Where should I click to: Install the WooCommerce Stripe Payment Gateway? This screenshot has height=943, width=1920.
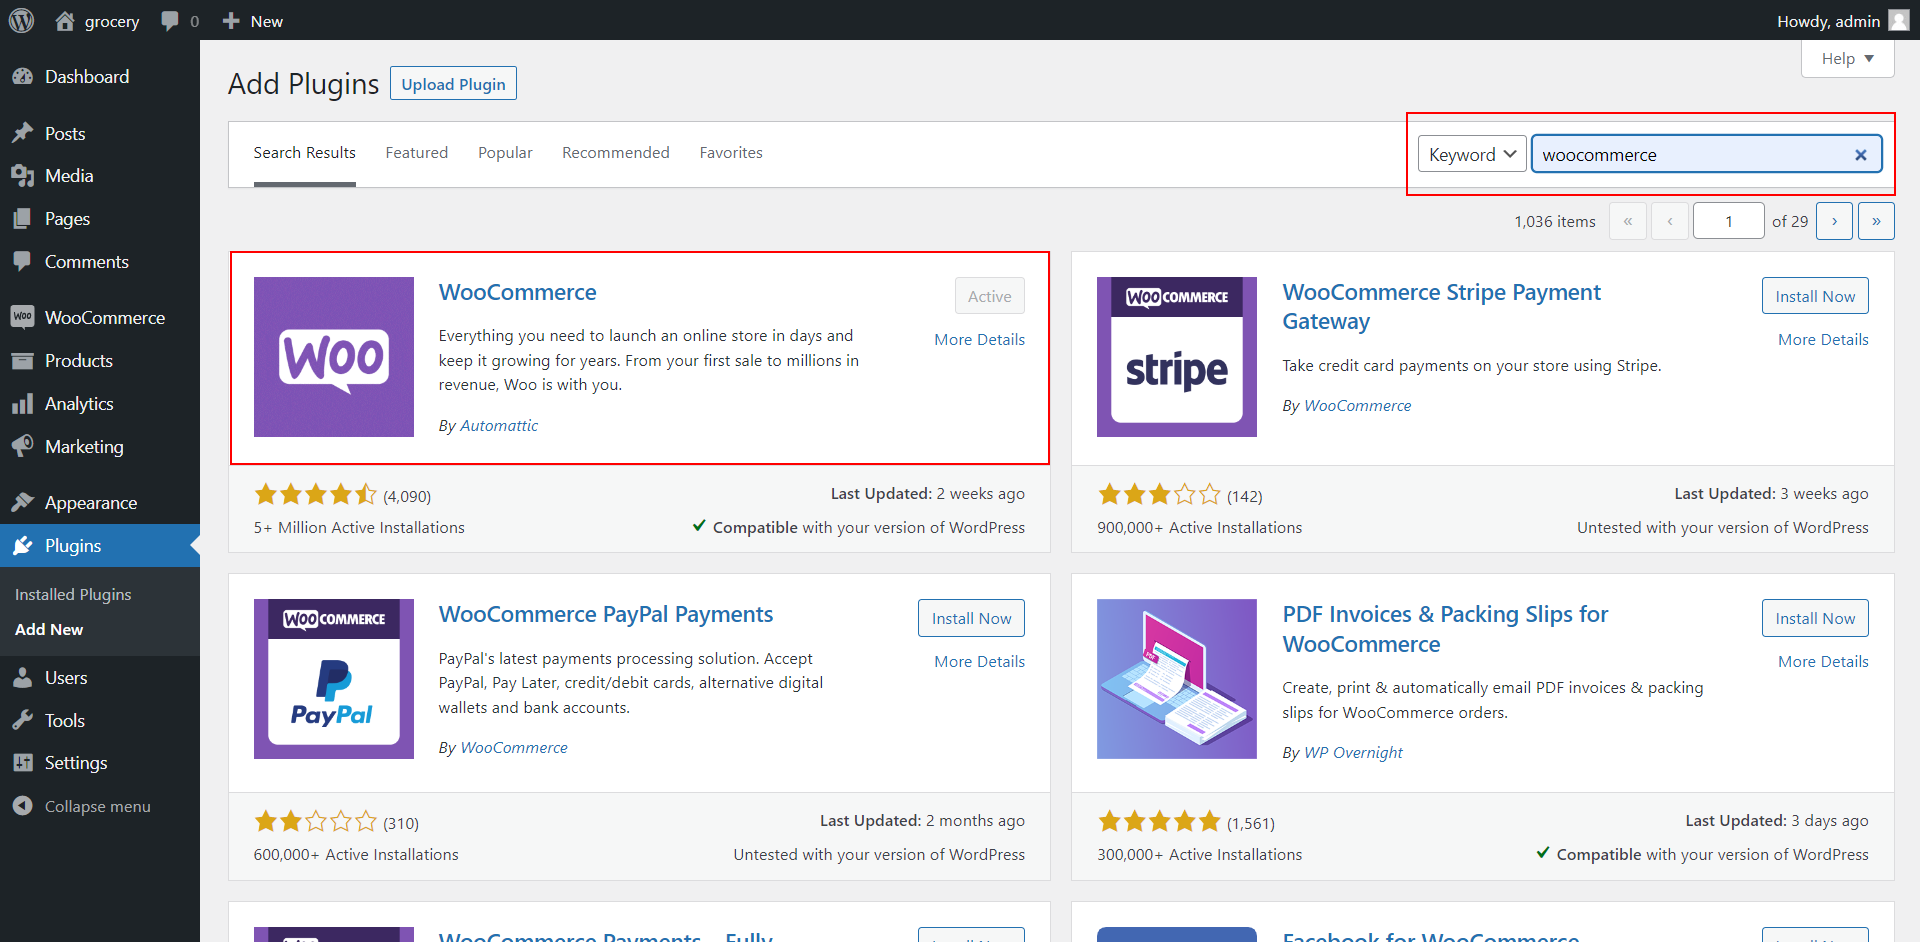(1814, 295)
